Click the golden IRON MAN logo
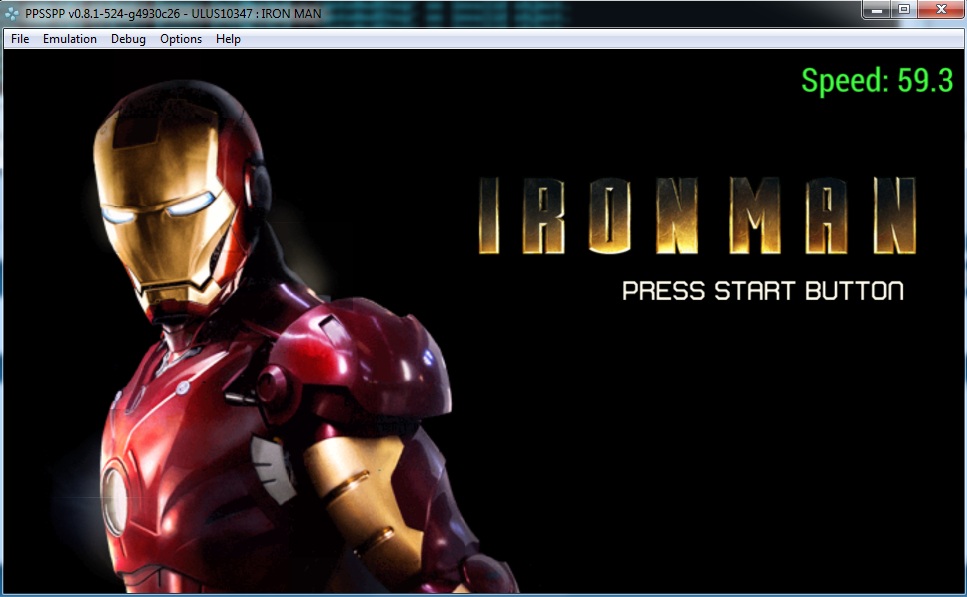 pos(697,217)
